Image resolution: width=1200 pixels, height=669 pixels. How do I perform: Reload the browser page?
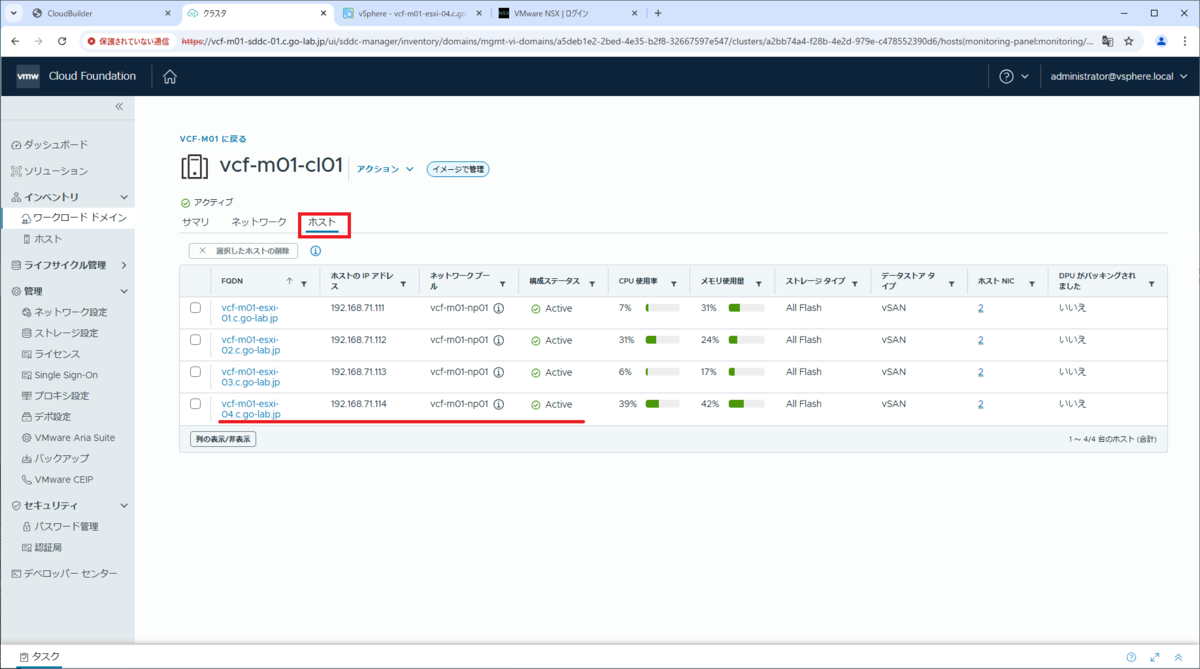(62, 41)
